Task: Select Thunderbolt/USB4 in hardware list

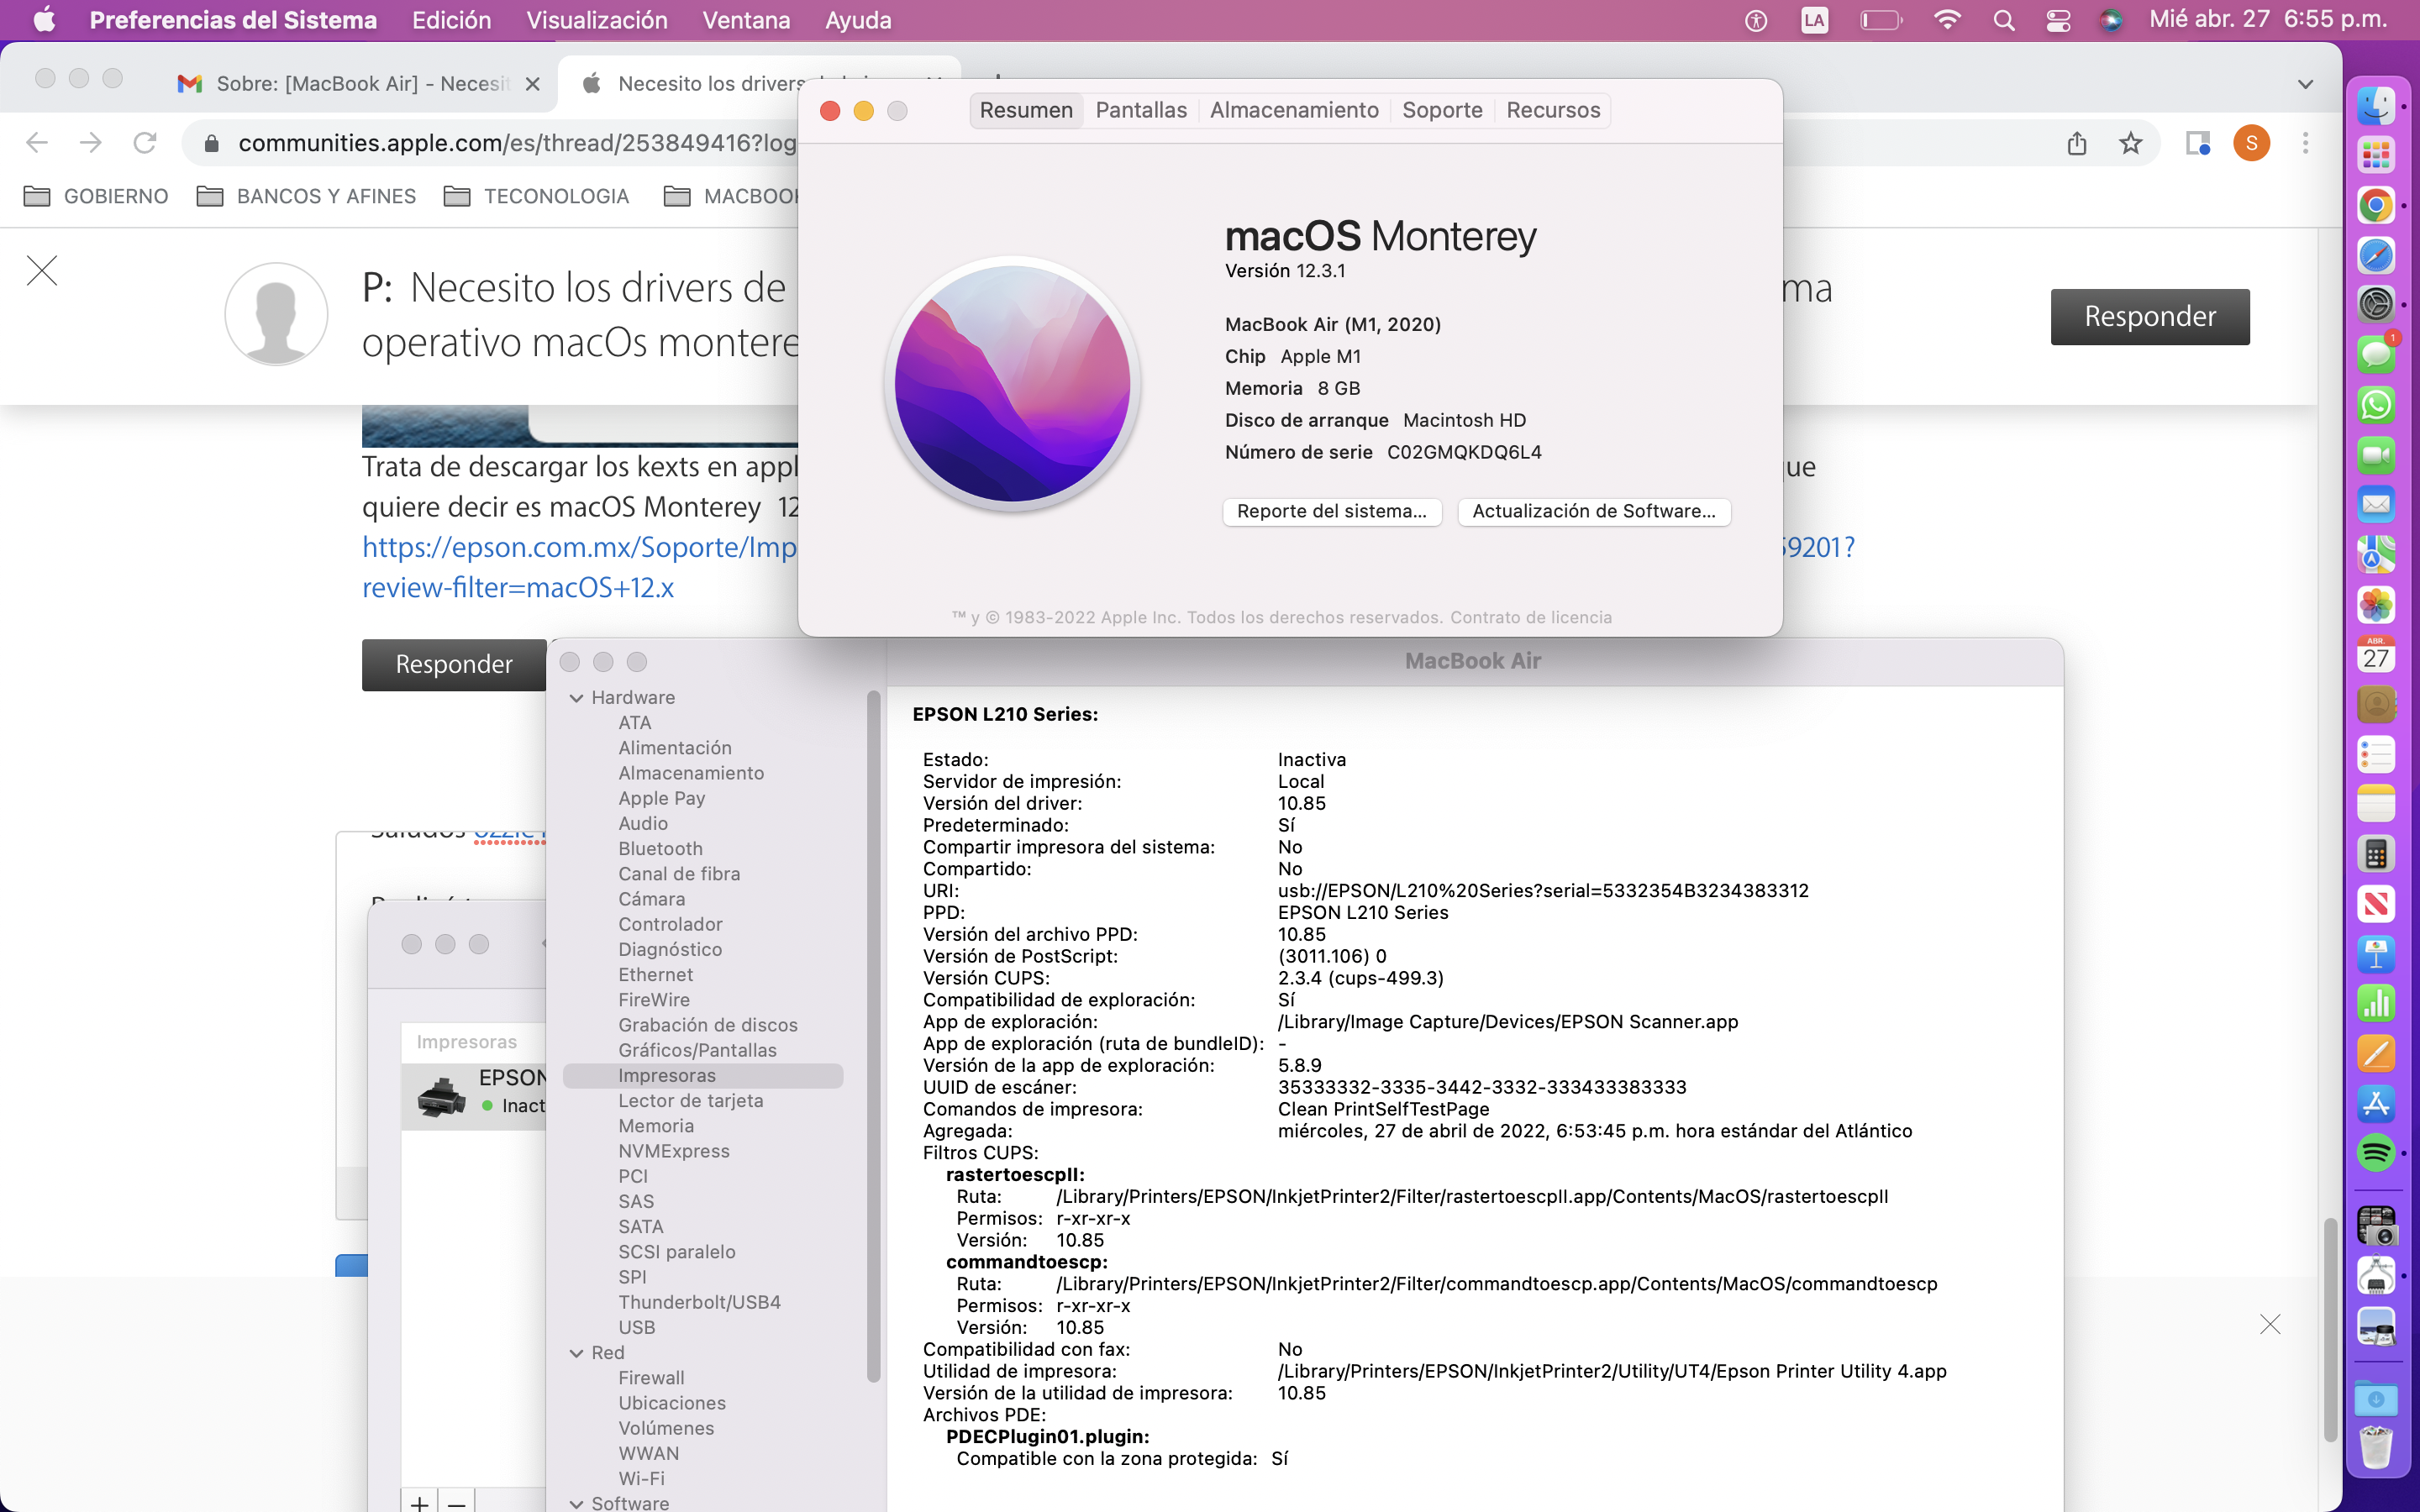Action: tap(699, 1302)
